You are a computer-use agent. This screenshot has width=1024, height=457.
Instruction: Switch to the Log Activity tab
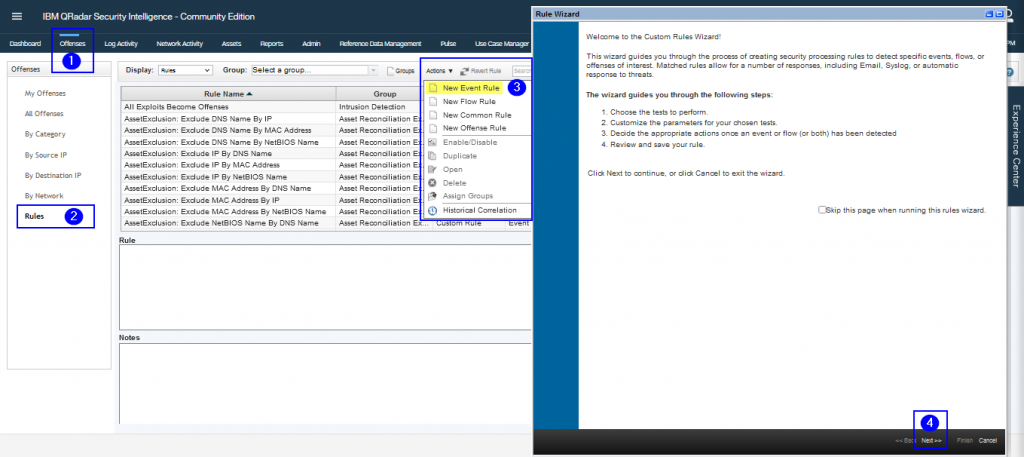click(121, 44)
